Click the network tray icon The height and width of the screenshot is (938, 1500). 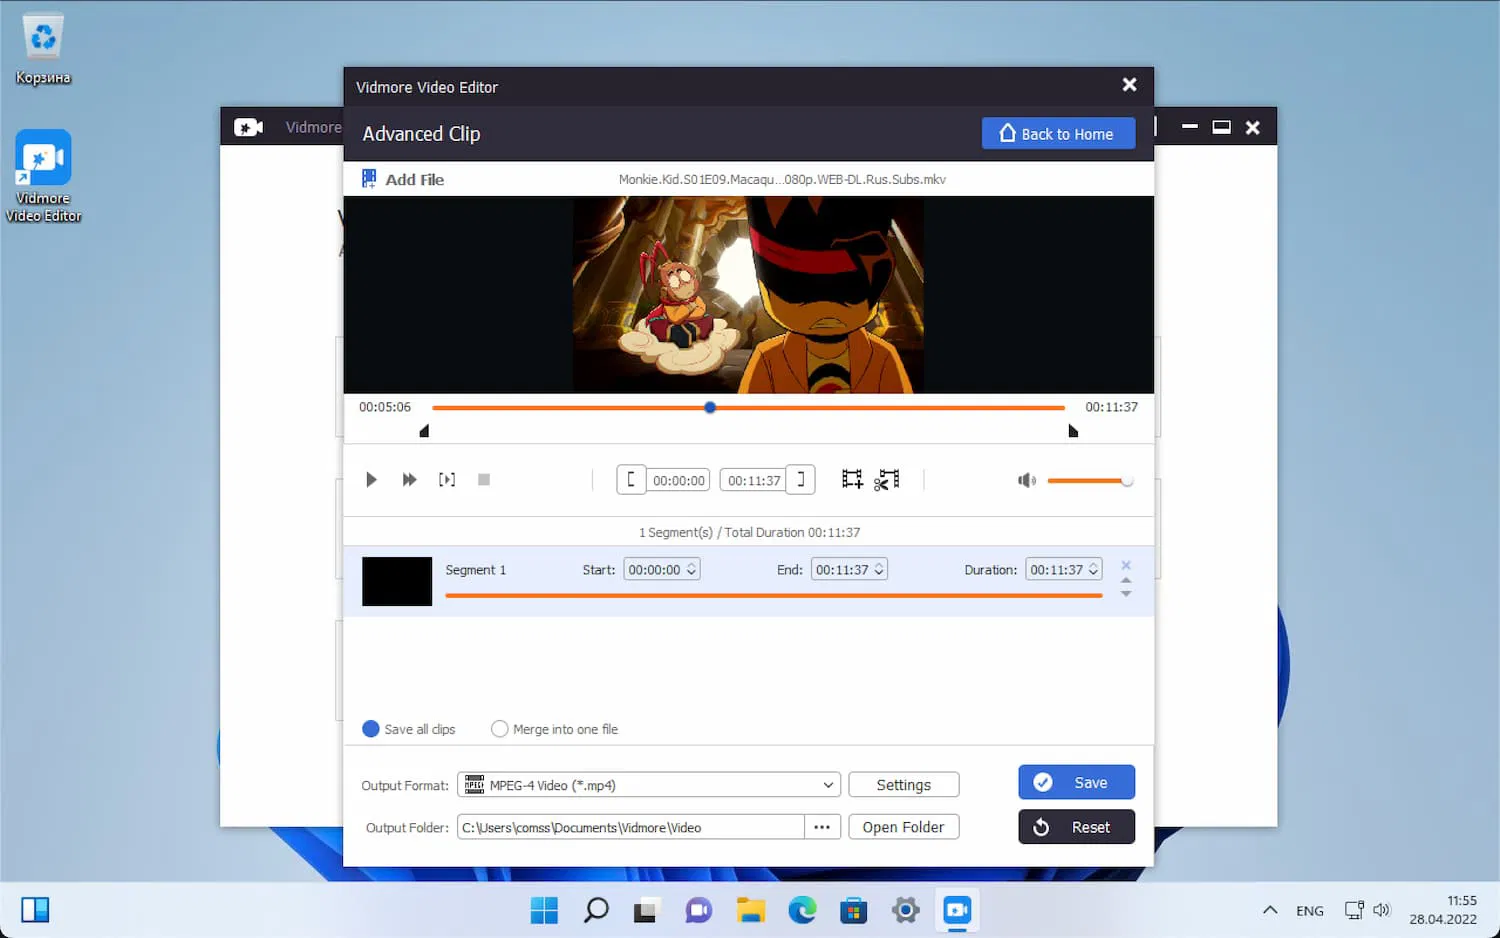pos(1354,910)
